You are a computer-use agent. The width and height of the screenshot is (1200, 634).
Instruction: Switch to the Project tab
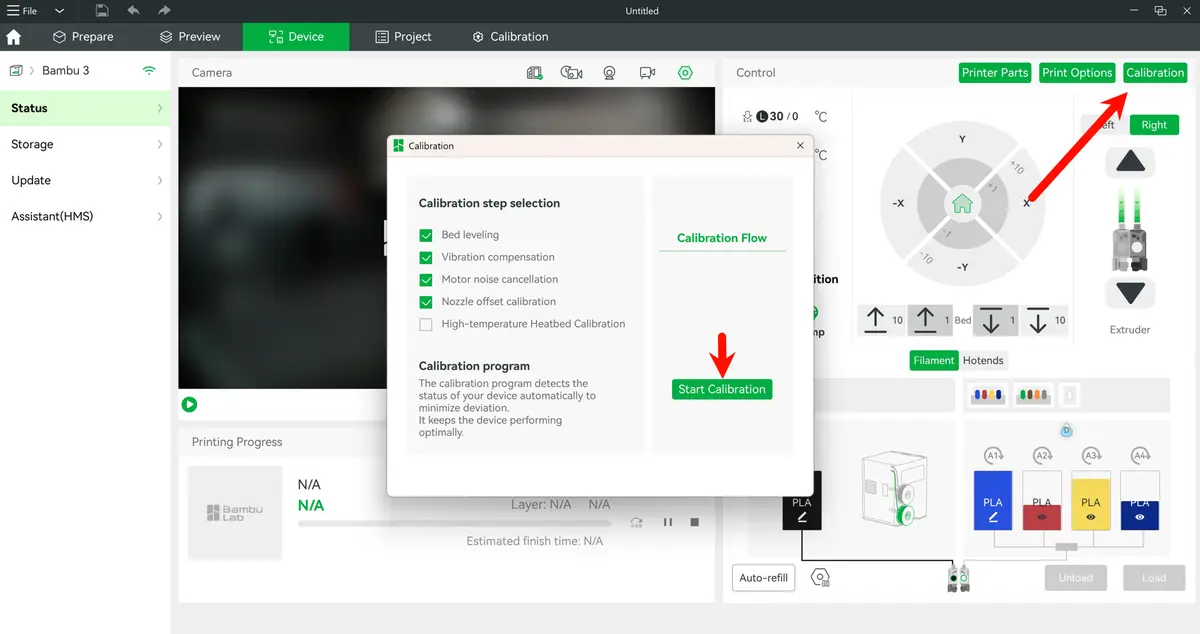point(403,37)
